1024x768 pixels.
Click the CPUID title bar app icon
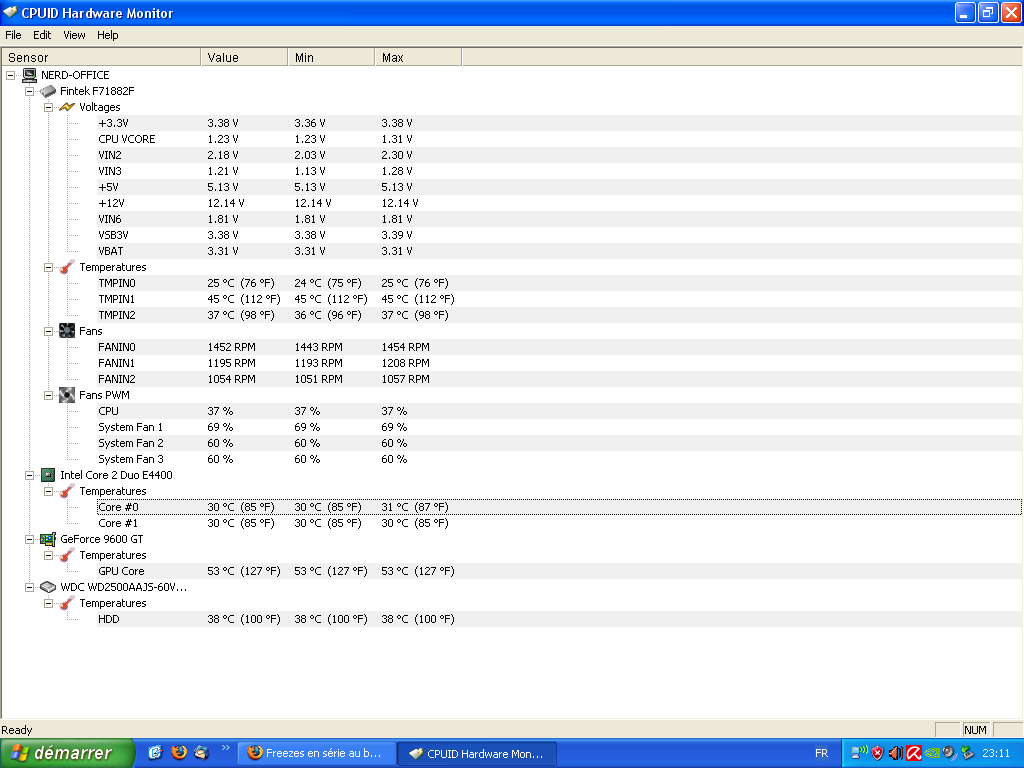pos(10,12)
